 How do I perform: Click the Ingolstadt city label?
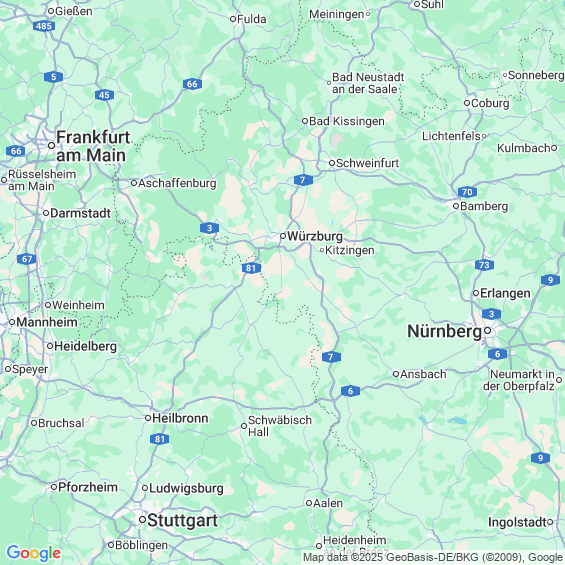coord(517,522)
